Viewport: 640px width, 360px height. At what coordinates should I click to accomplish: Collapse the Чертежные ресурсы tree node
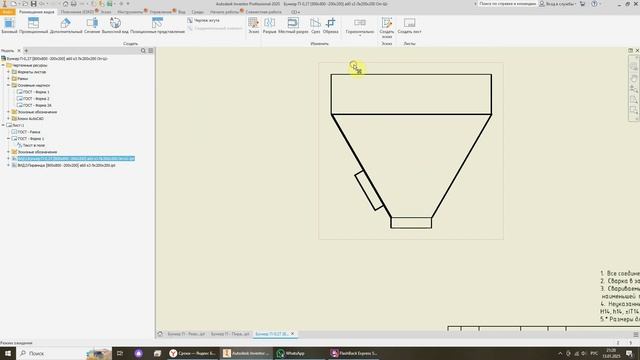point(3,65)
